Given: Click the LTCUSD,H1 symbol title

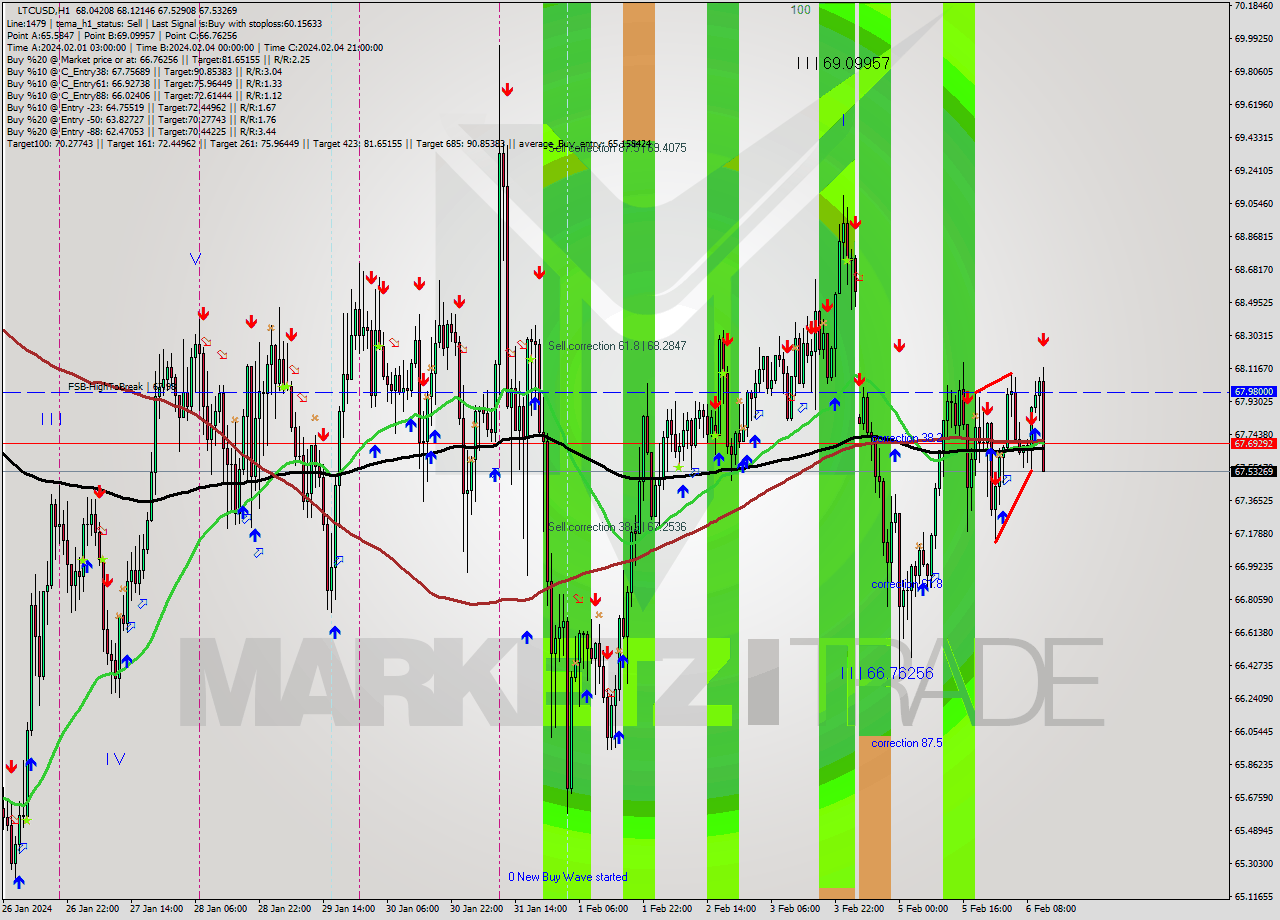Looking at the screenshot, I should point(44,10).
